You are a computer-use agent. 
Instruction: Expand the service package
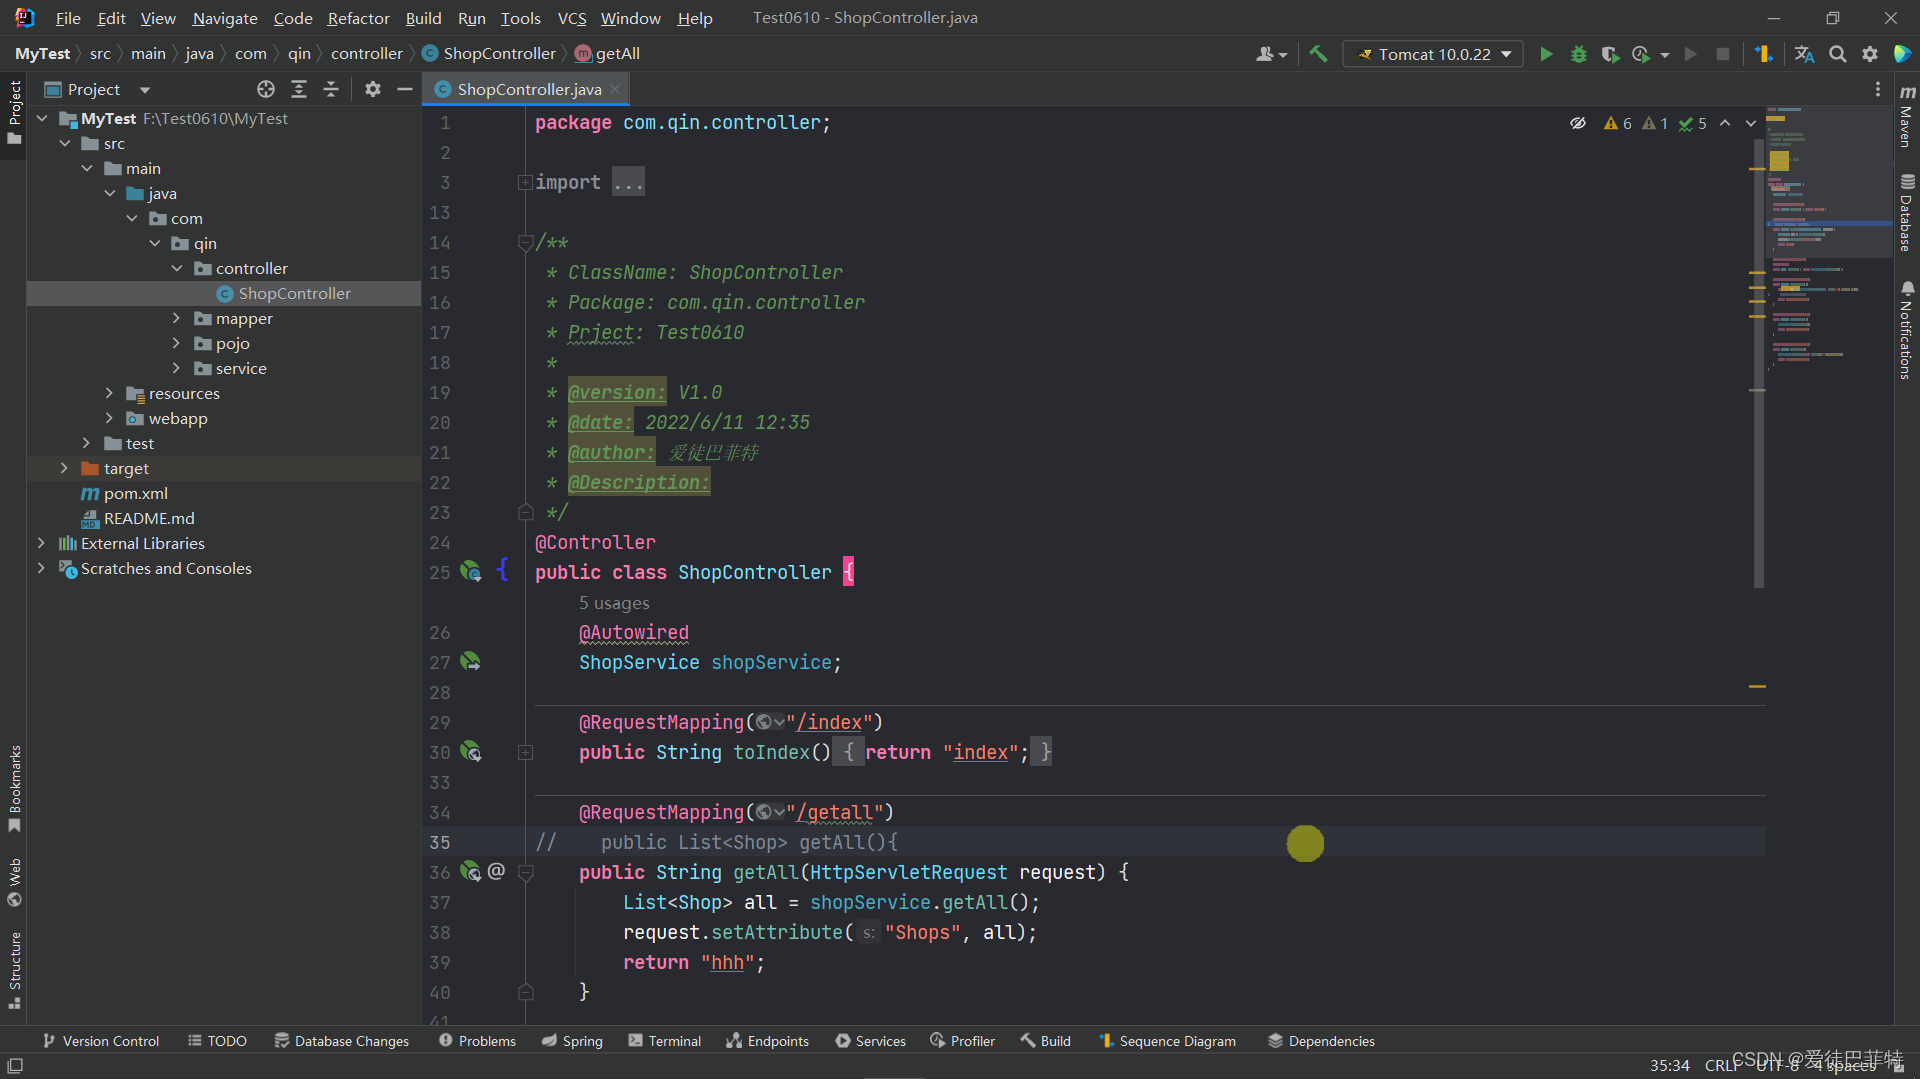pyautogui.click(x=177, y=368)
